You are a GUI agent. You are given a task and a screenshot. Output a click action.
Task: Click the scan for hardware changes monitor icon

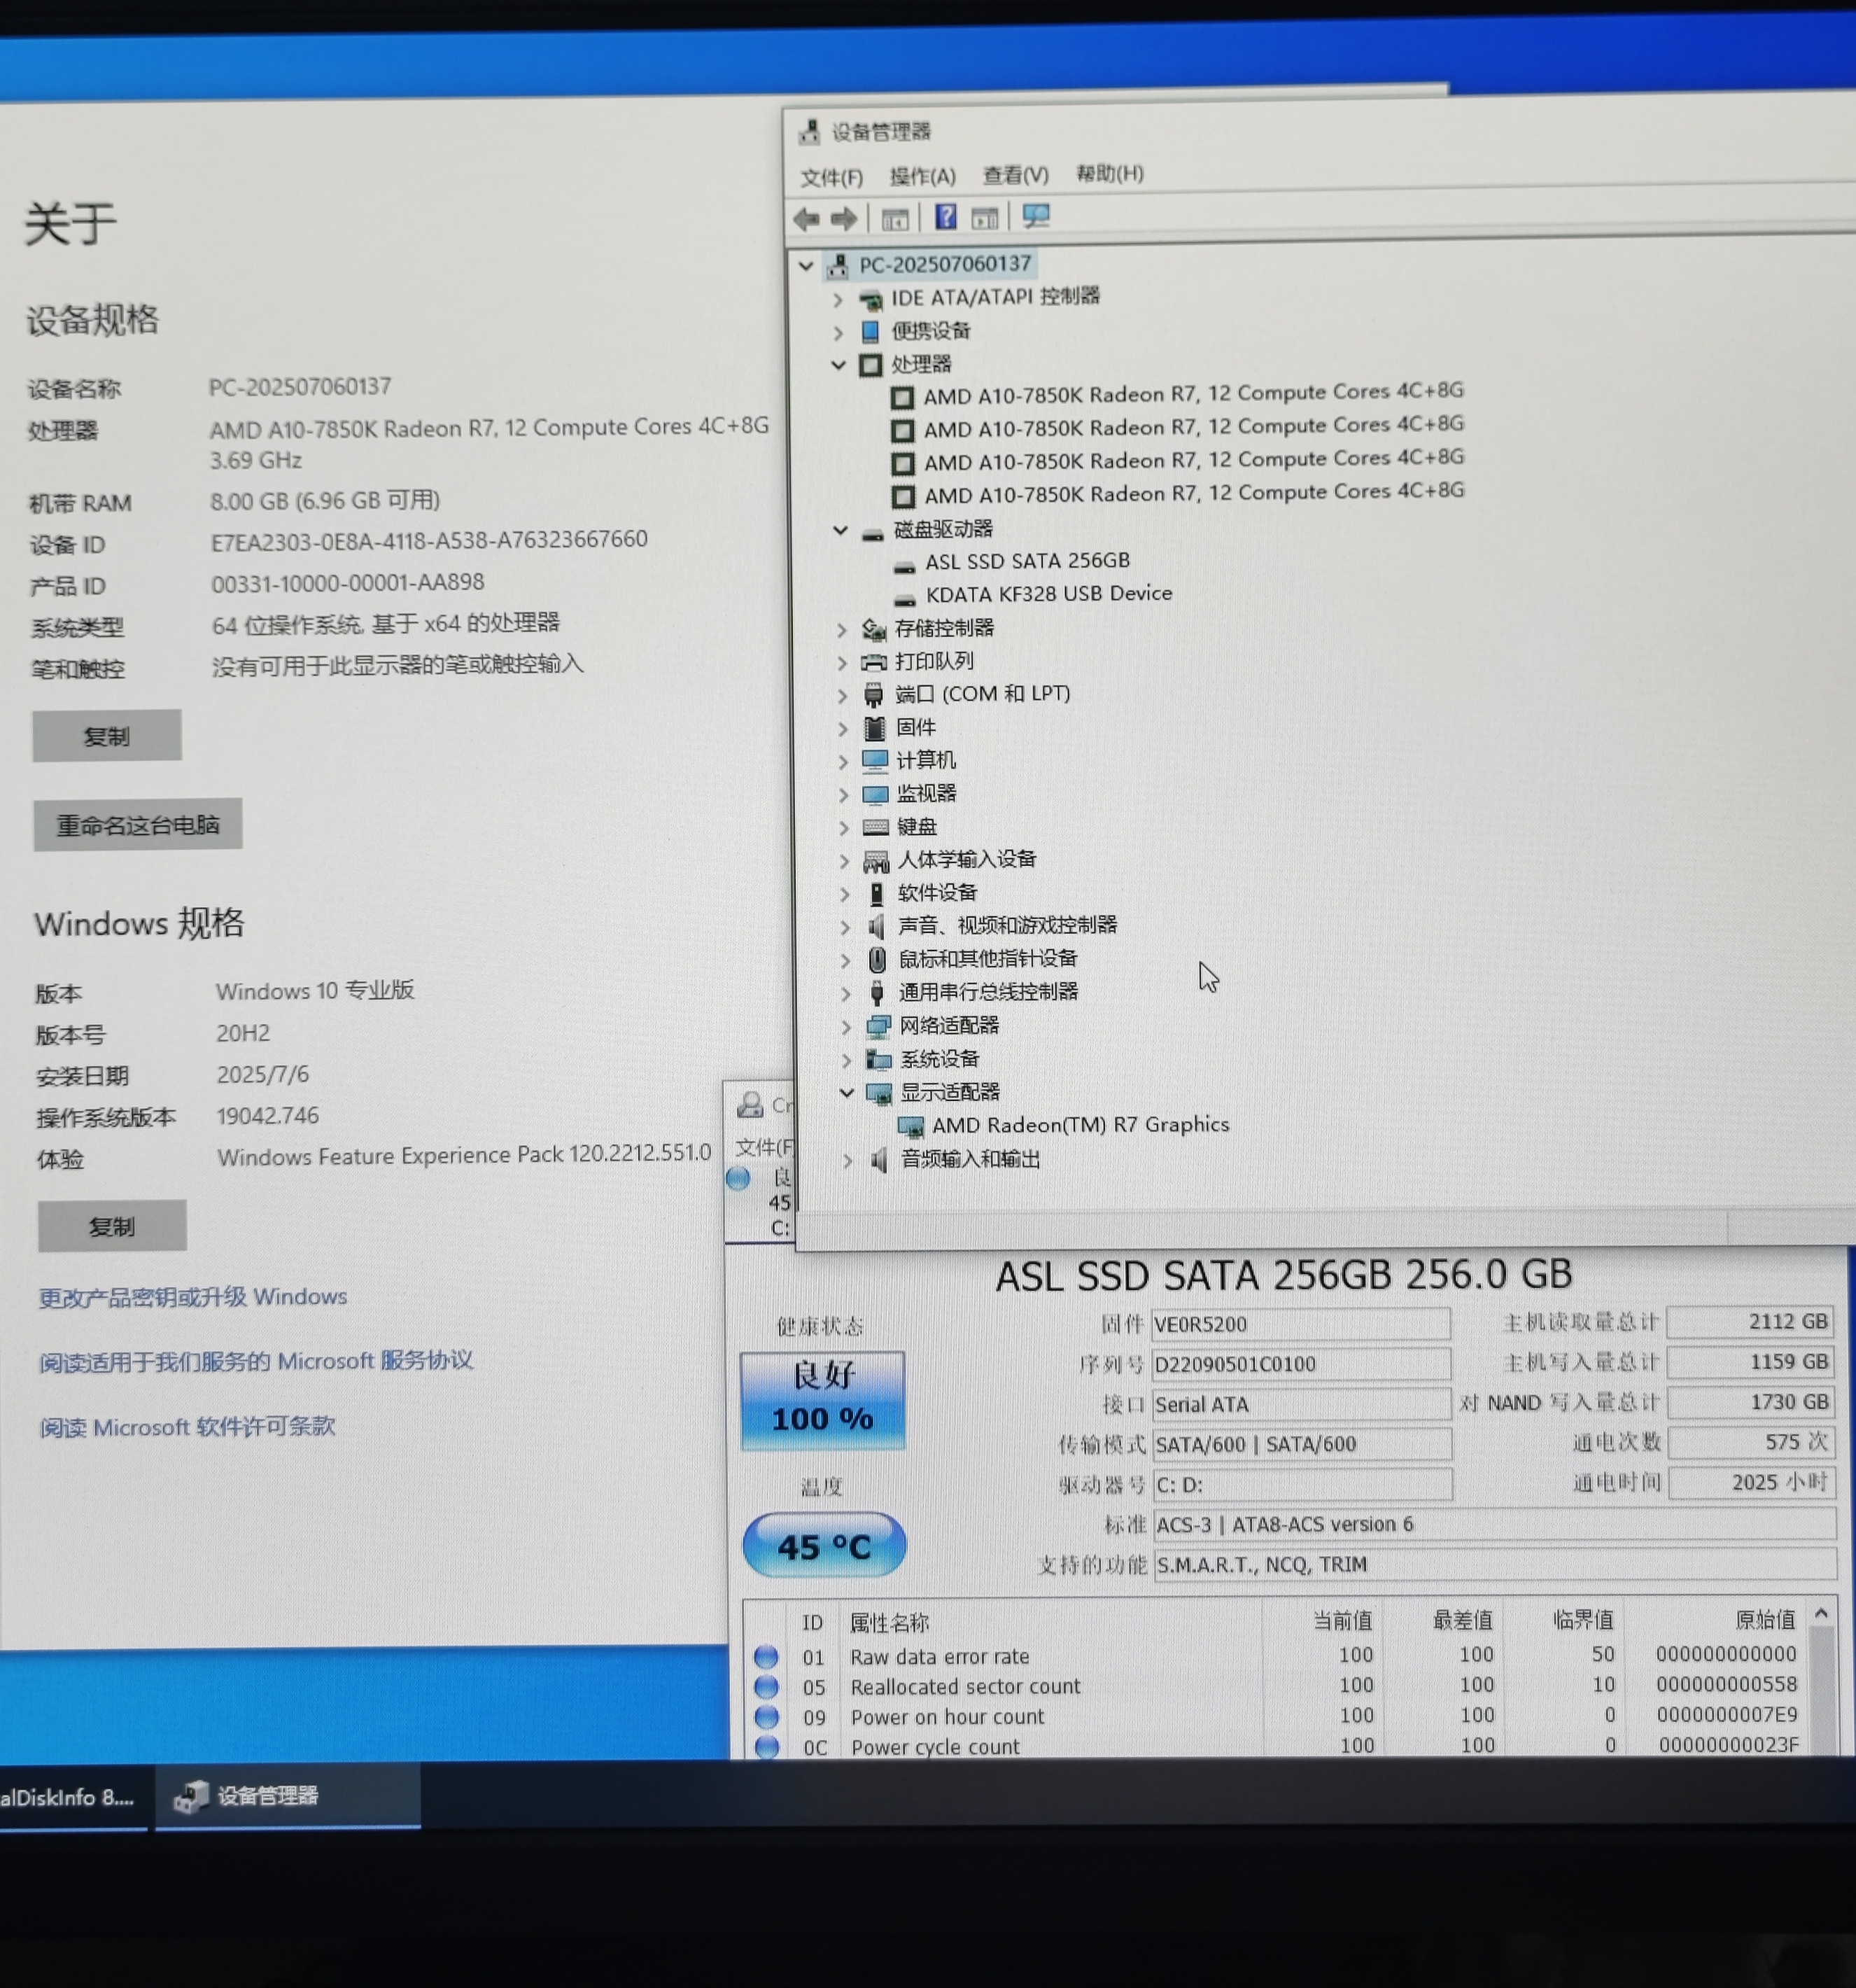tap(1036, 215)
